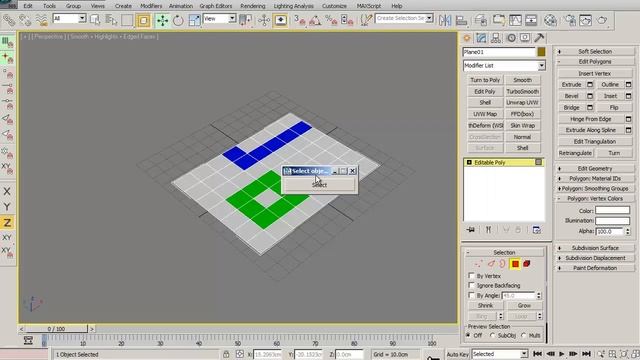Click the Select and Link chain icon
The height and width of the screenshot is (360, 640).
tap(9, 20)
